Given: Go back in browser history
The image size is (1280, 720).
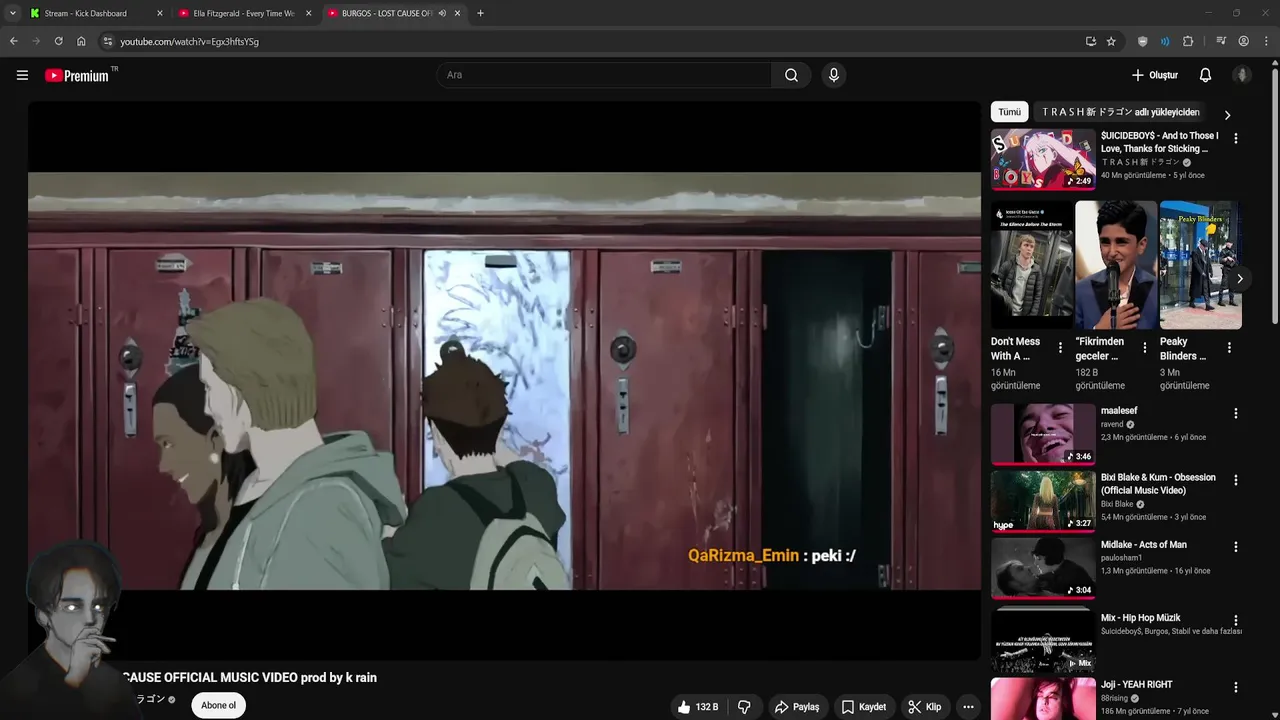Looking at the screenshot, I should click(x=13, y=41).
